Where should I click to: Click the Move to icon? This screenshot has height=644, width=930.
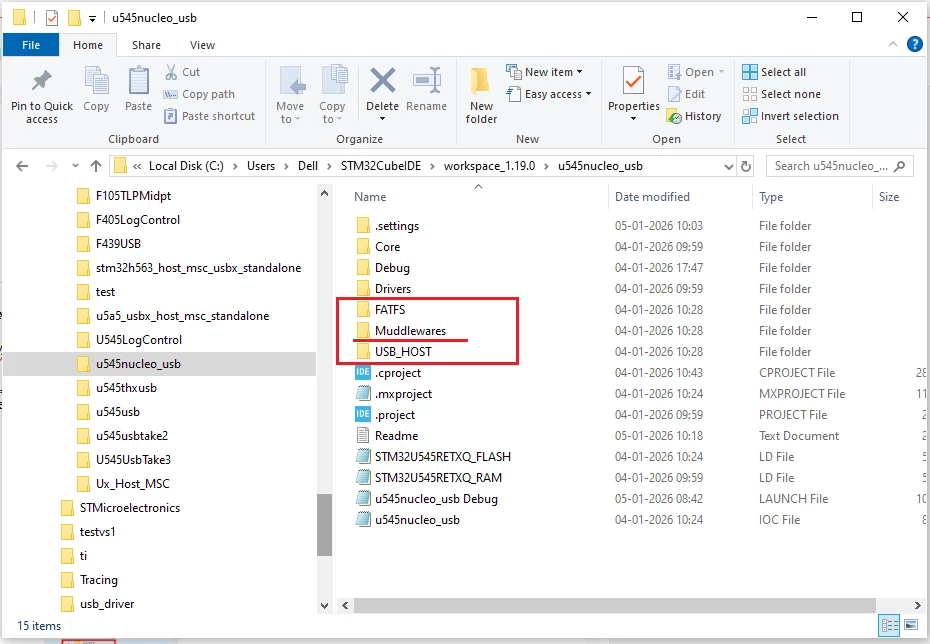point(290,81)
